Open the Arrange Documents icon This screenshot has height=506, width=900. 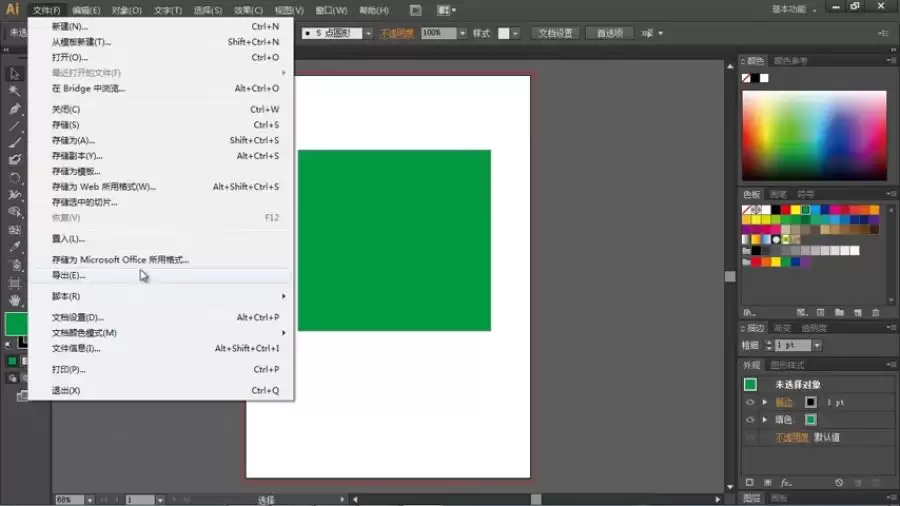(446, 10)
